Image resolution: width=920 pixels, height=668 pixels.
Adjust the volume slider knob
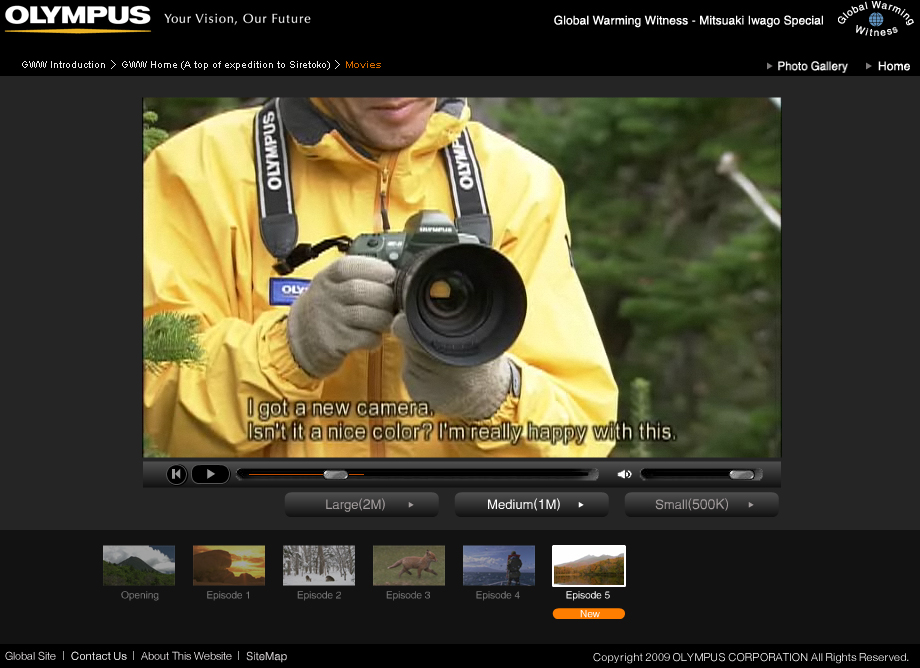[x=741, y=474]
